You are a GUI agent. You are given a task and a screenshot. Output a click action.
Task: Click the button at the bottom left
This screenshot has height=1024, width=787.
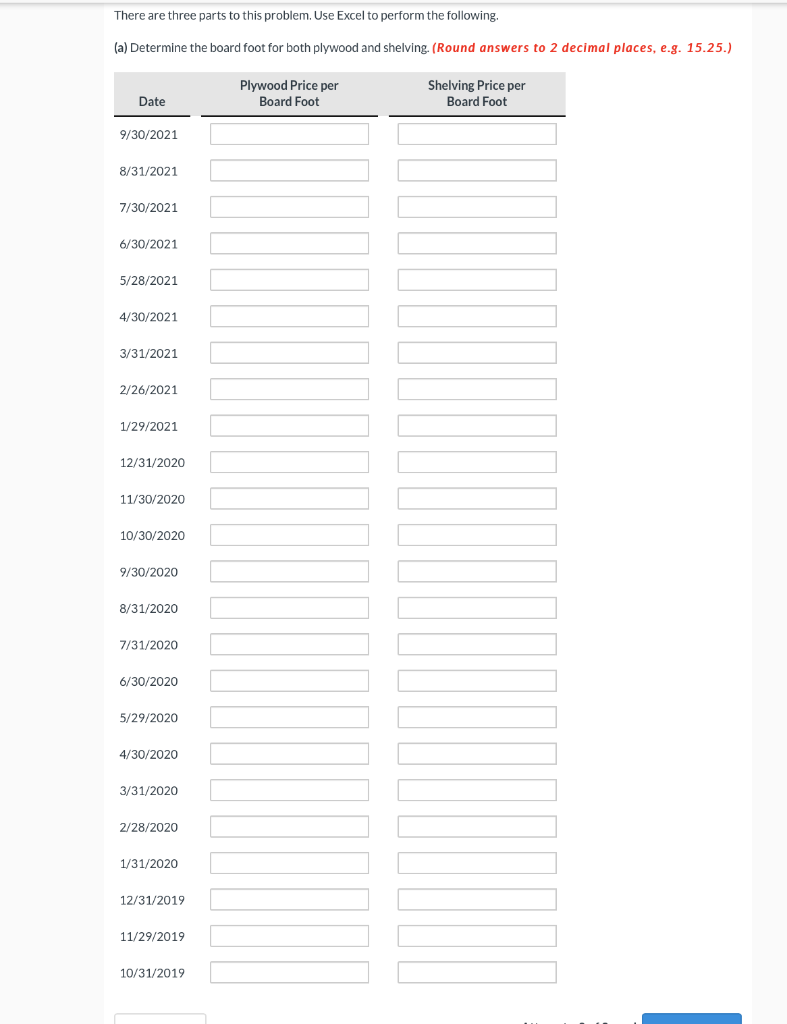[160, 1019]
